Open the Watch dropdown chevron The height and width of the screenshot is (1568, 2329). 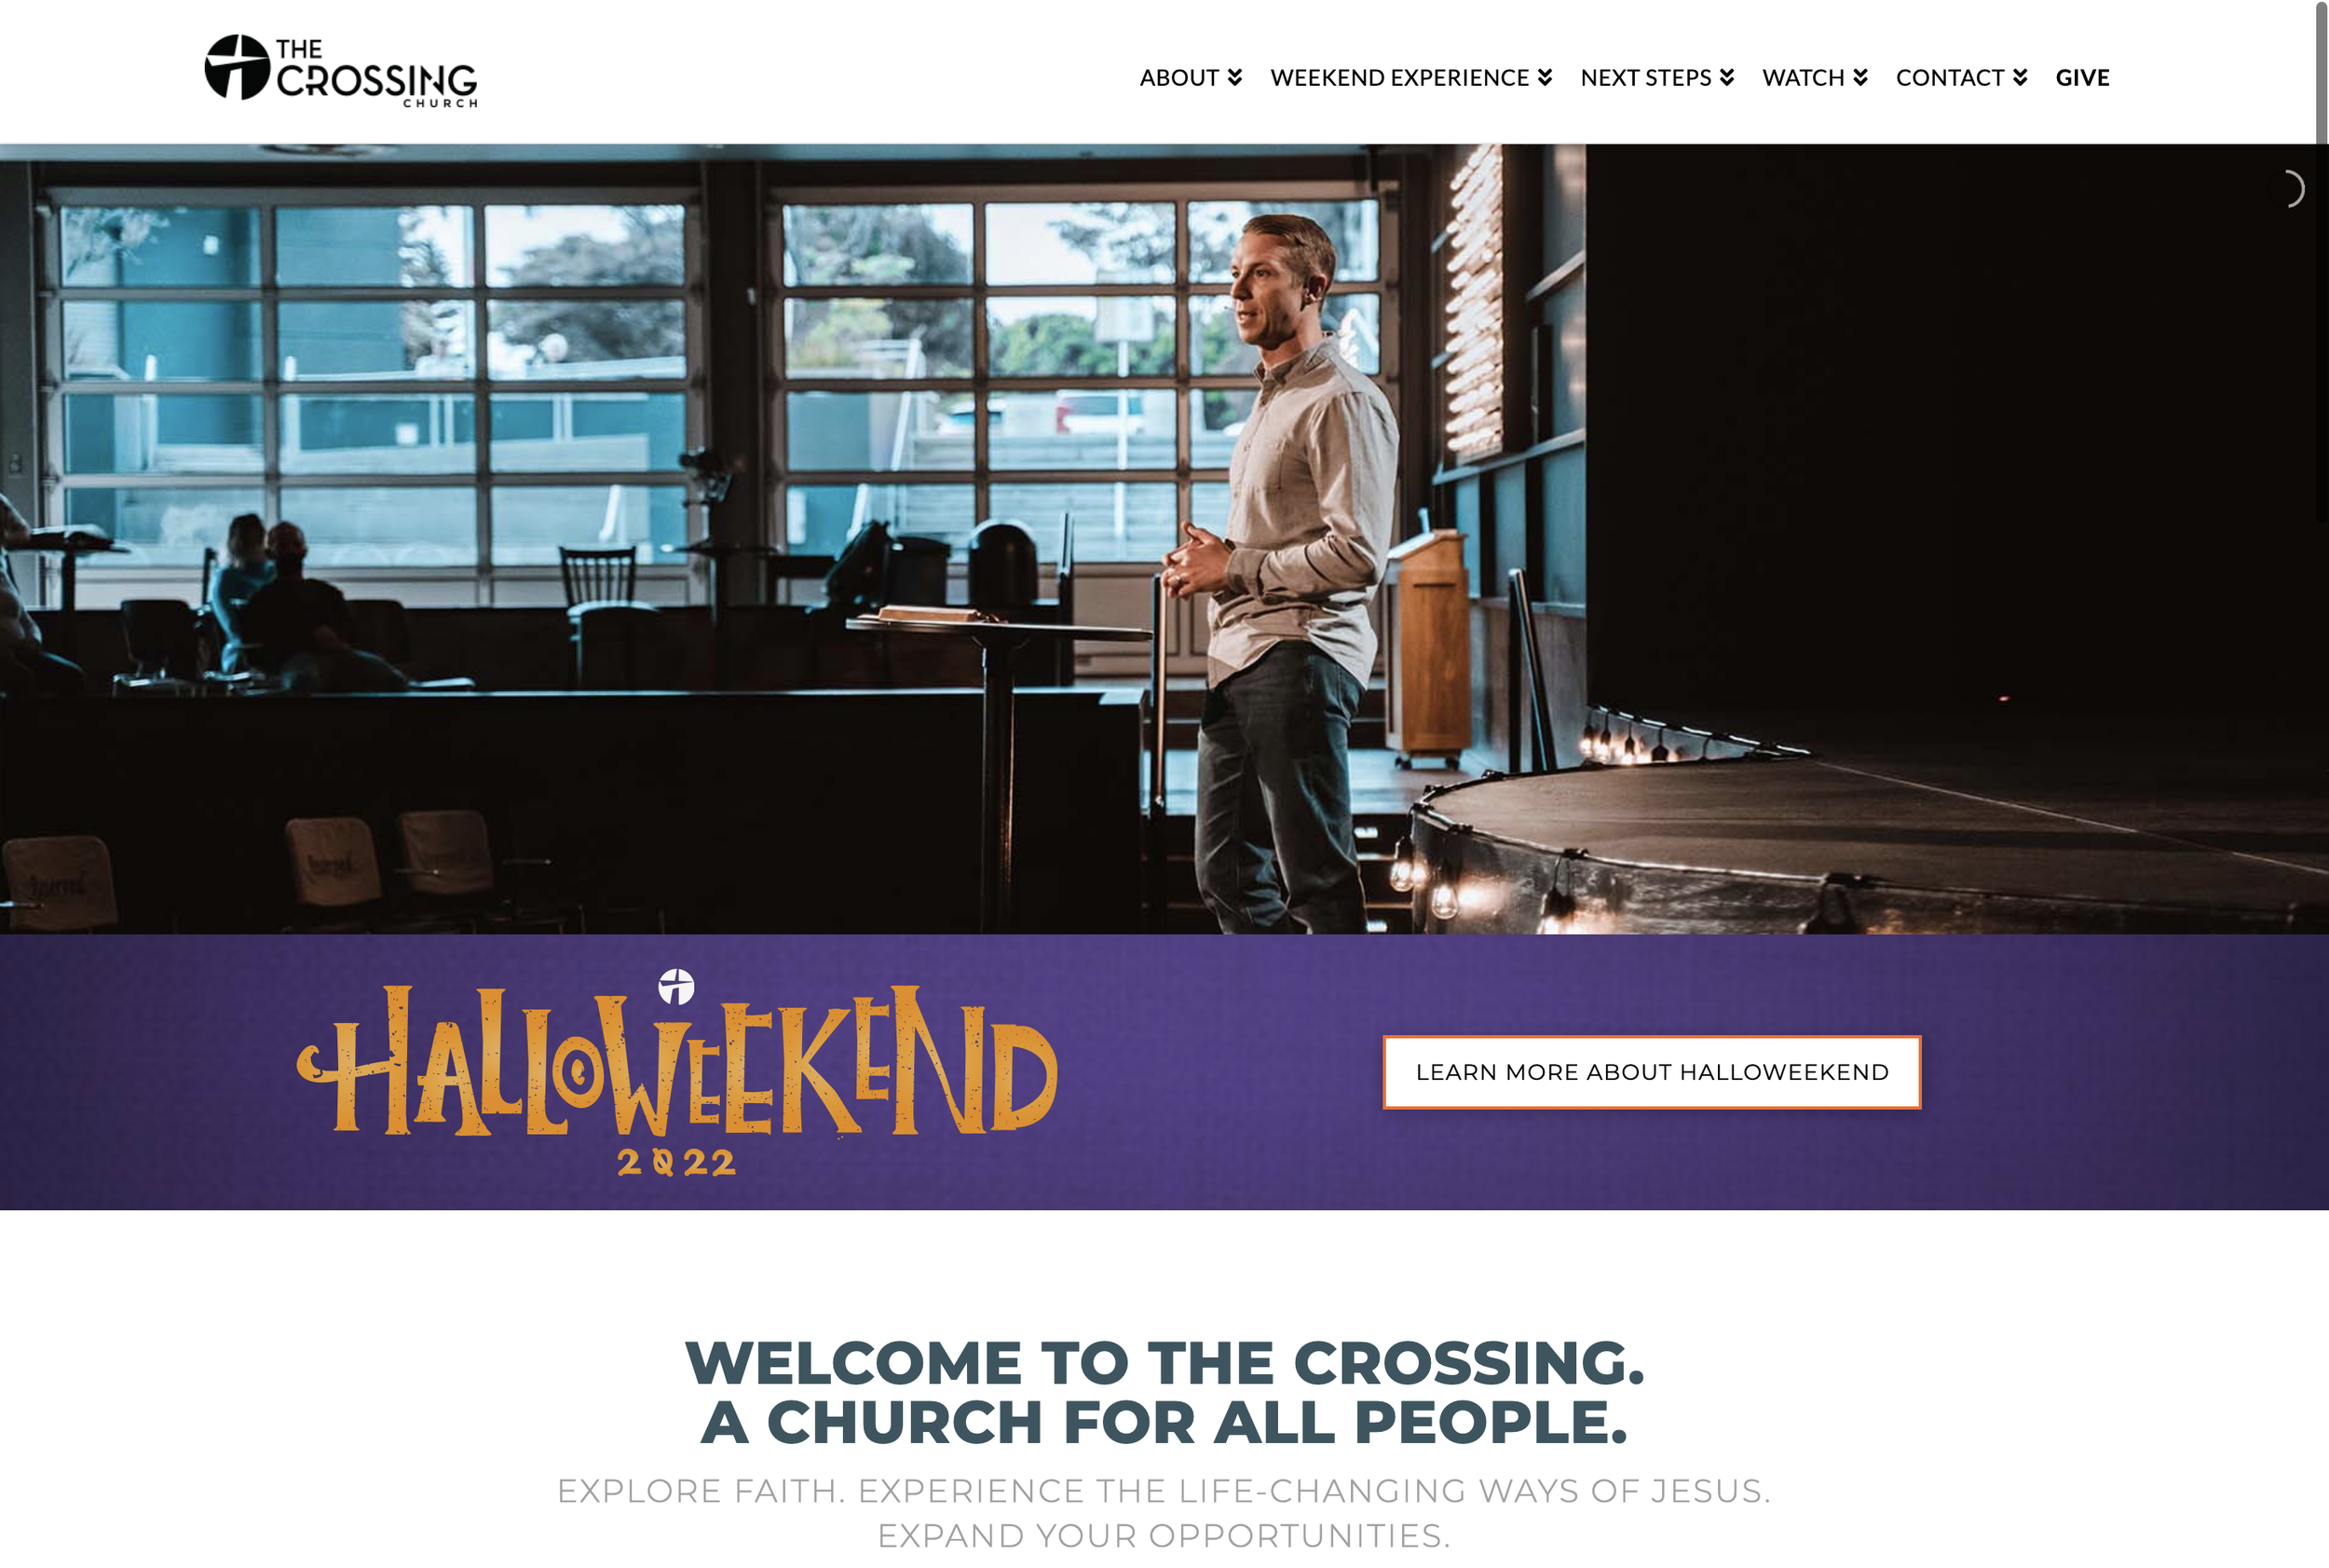pyautogui.click(x=1860, y=77)
